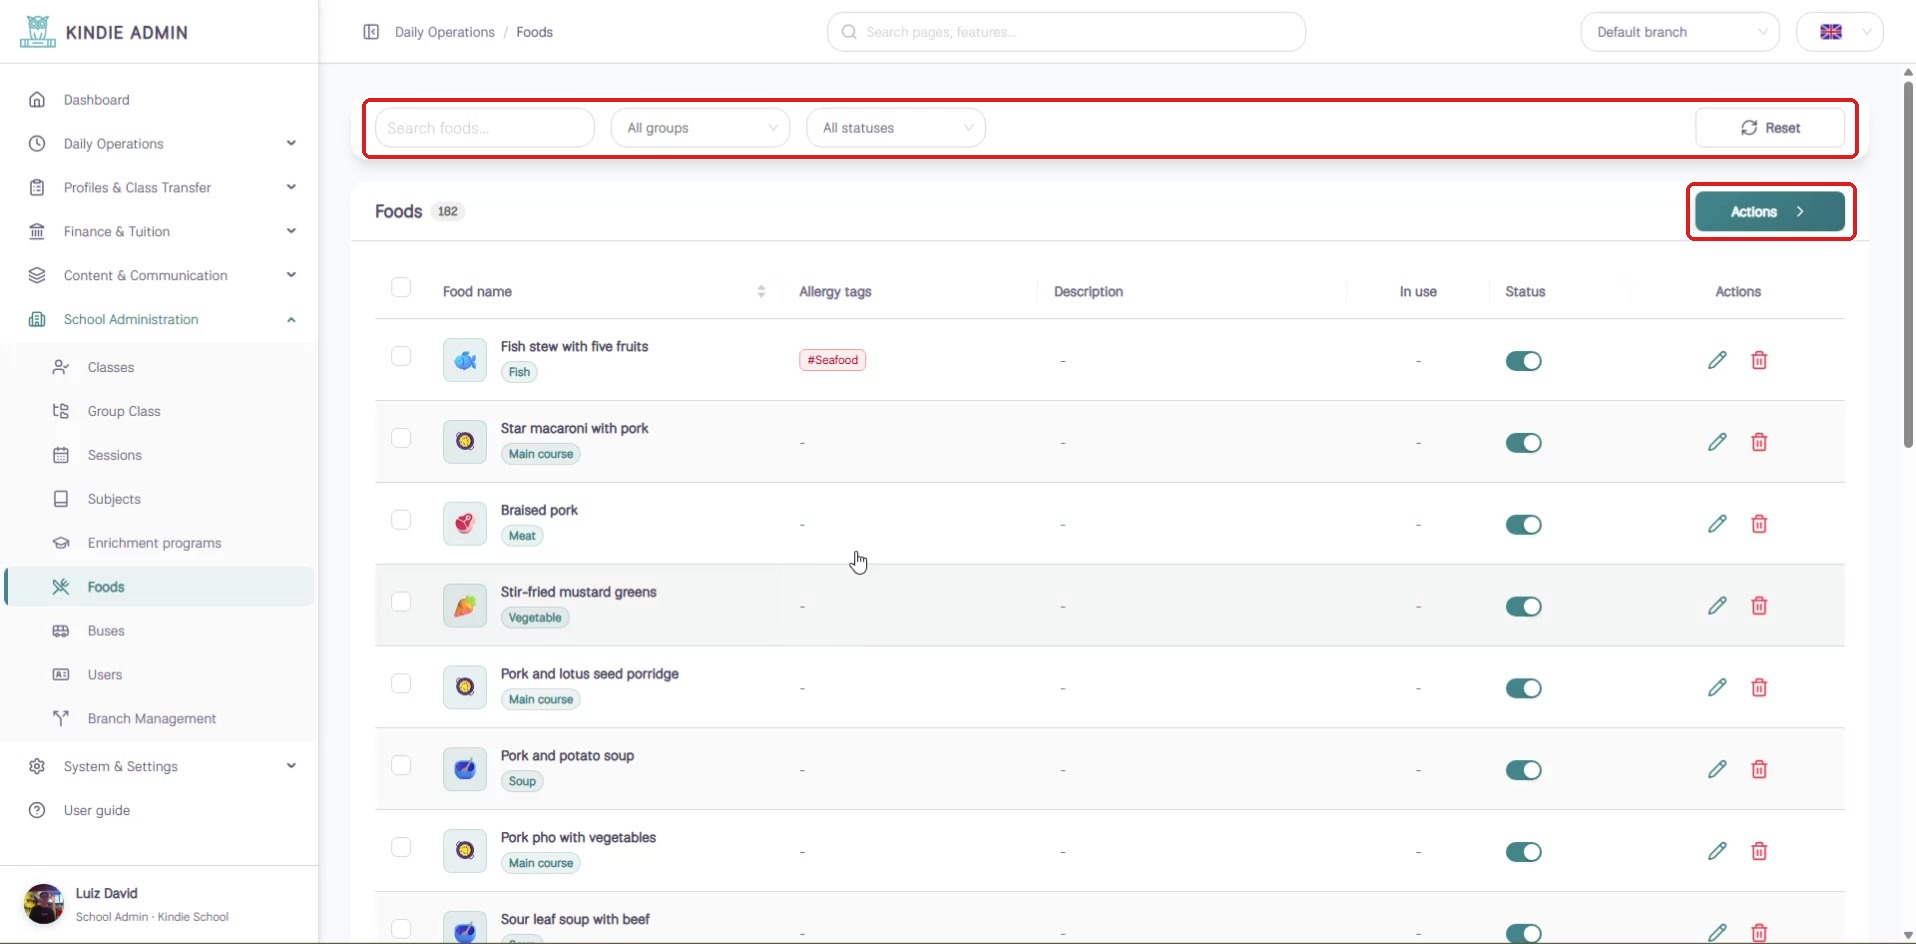This screenshot has height=944, width=1916.
Task: Open the language flag dropdown
Action: point(1840,32)
